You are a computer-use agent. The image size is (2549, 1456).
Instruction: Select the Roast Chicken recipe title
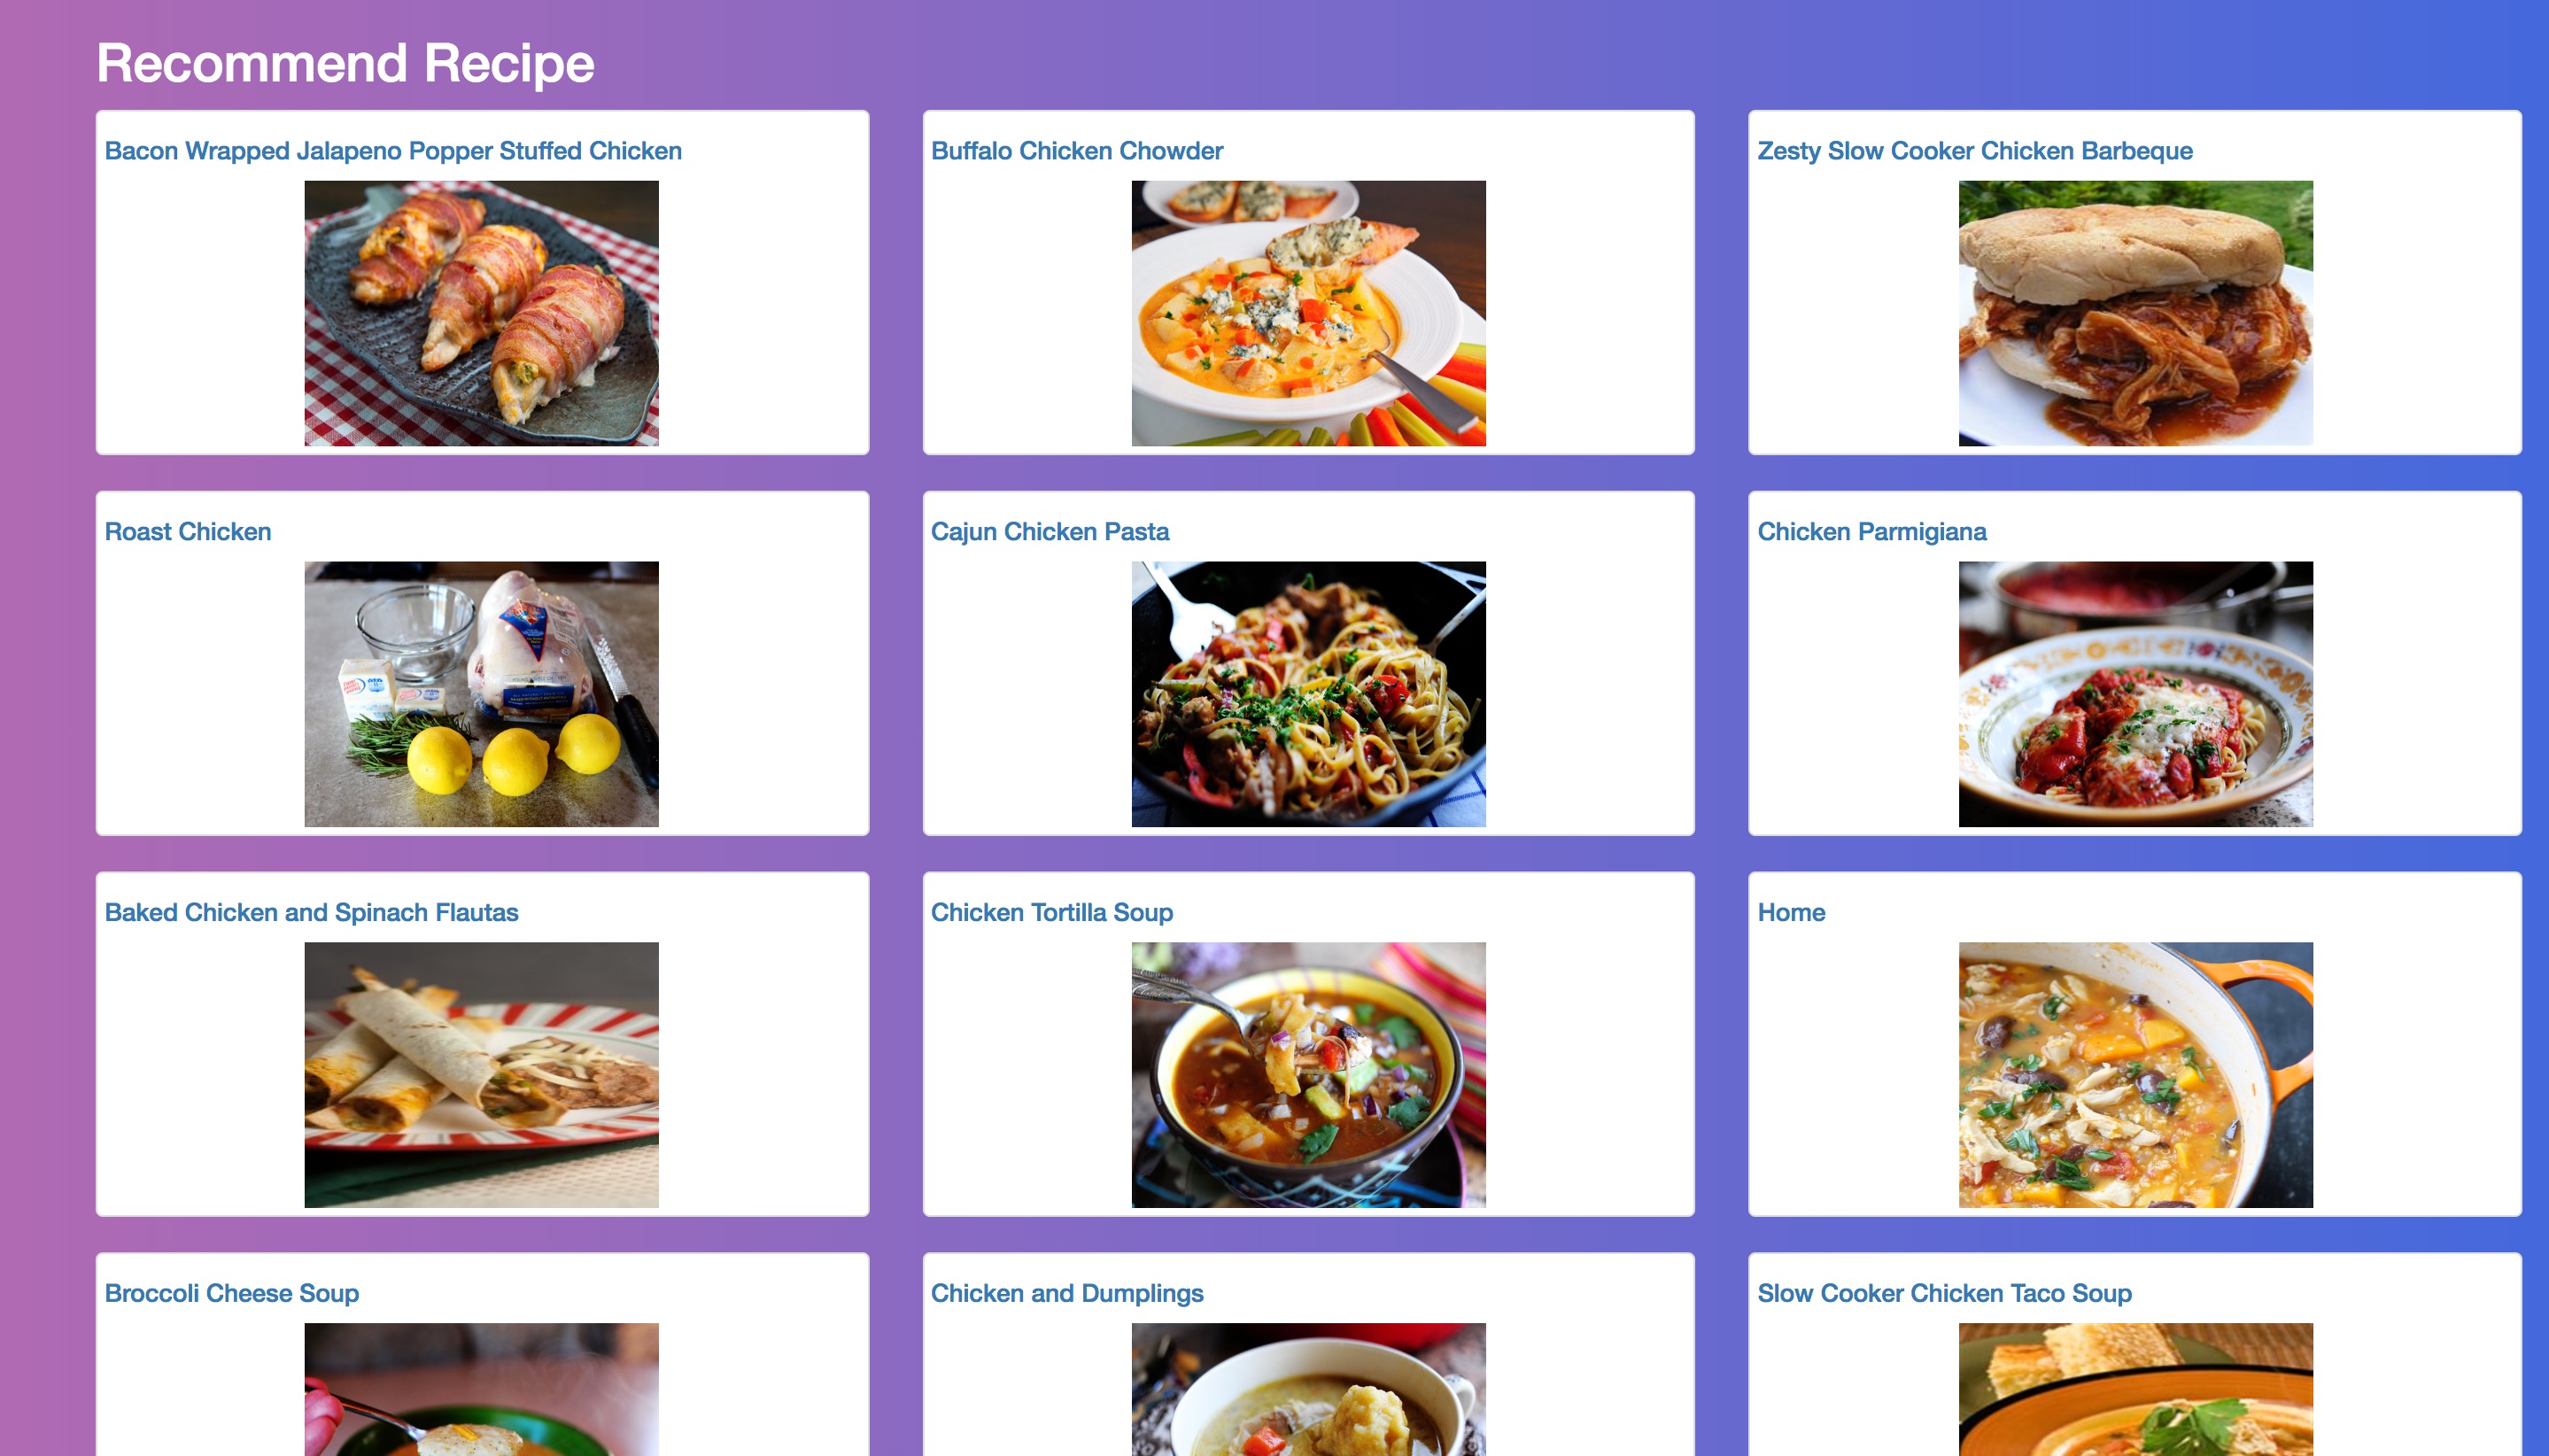pos(188,532)
